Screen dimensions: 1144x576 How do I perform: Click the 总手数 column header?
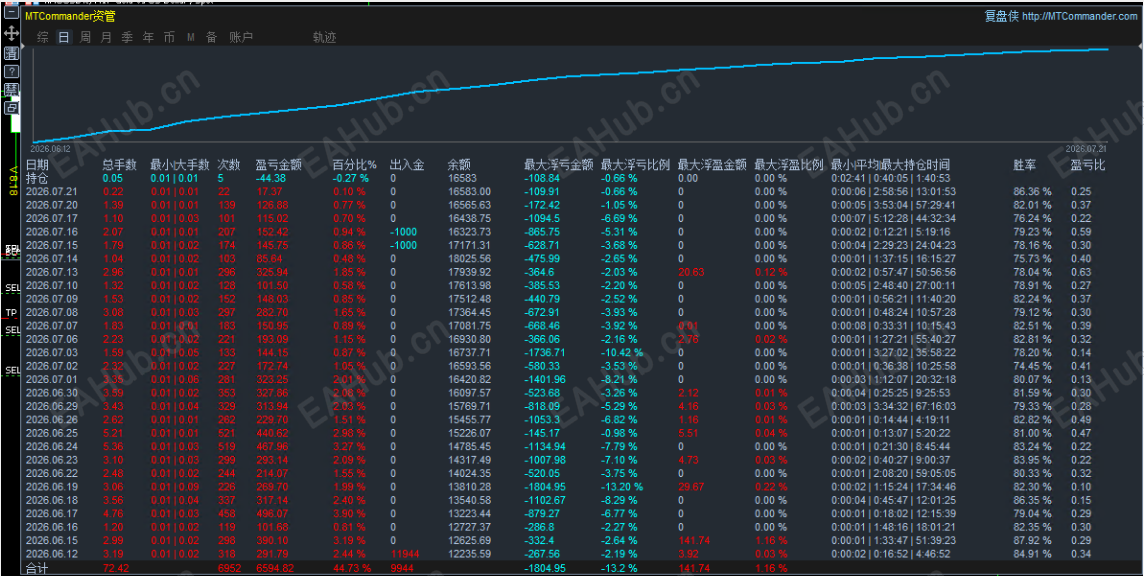coord(119,165)
